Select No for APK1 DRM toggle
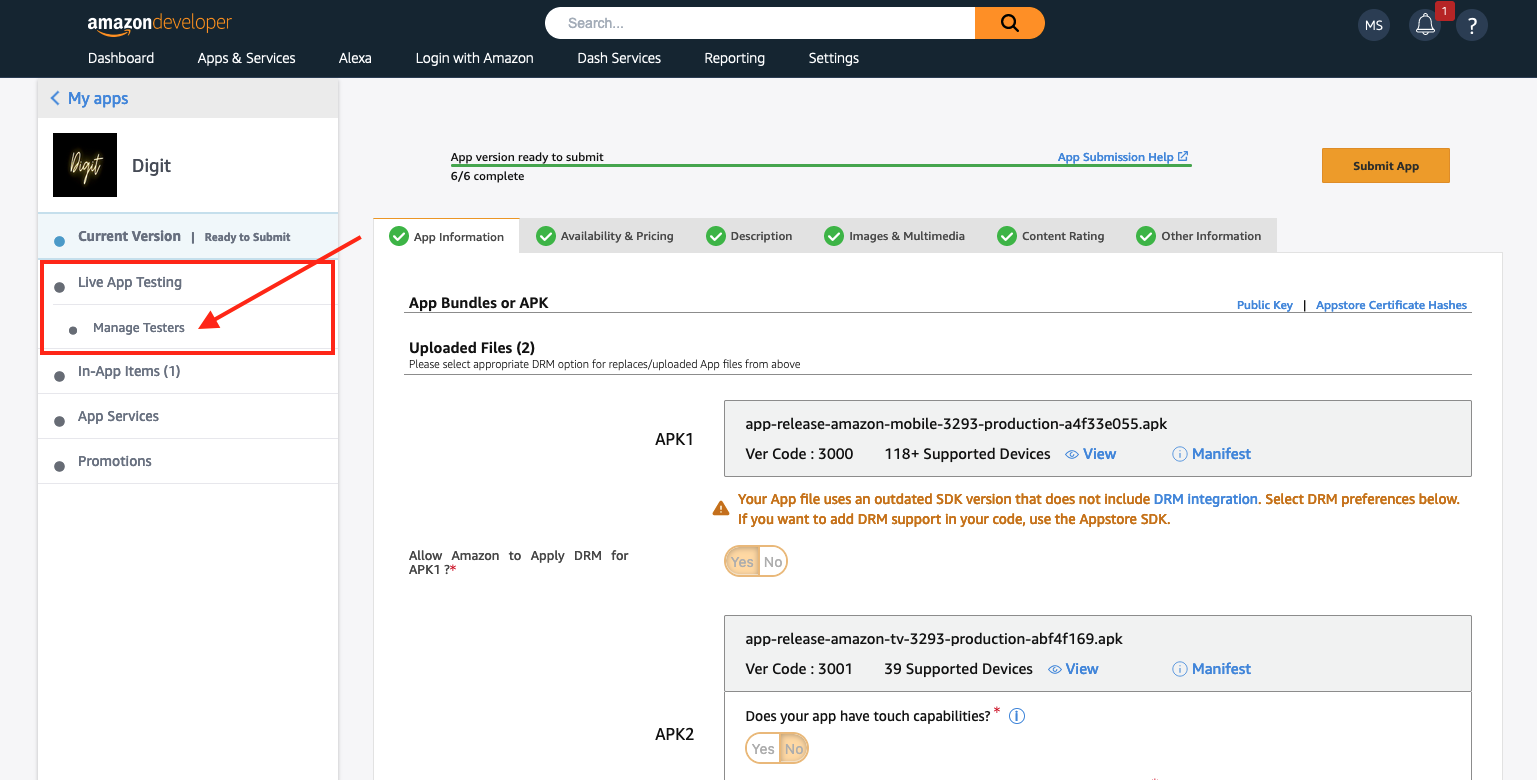Viewport: 1537px width, 780px height. [773, 562]
